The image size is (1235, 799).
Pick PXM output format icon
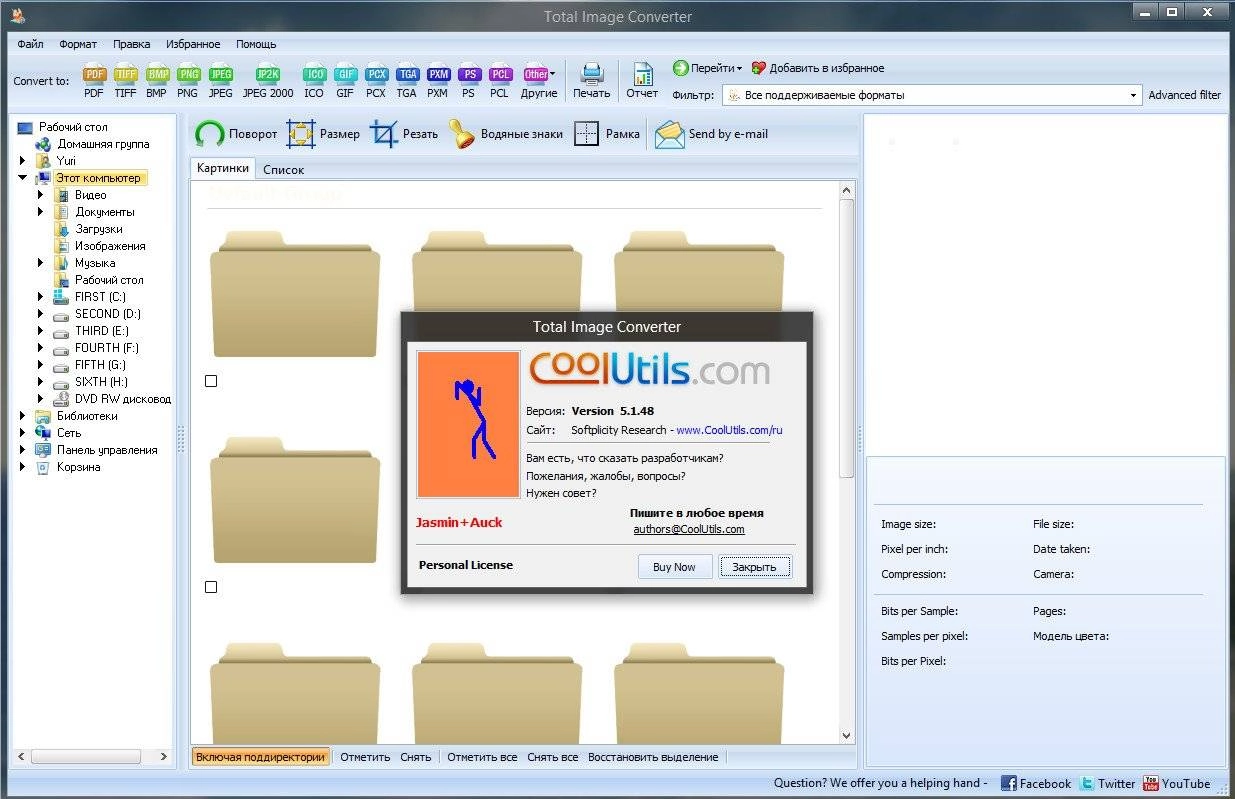pyautogui.click(x=437, y=81)
